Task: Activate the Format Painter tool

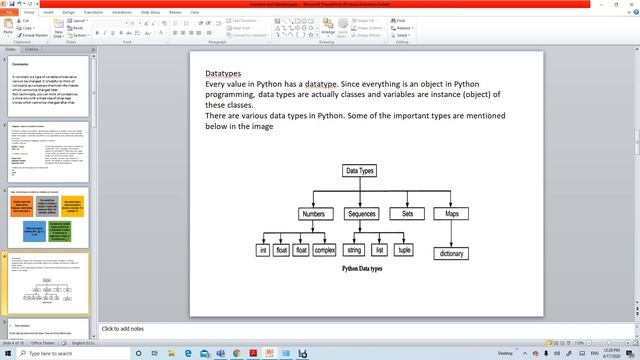Action: (33, 35)
